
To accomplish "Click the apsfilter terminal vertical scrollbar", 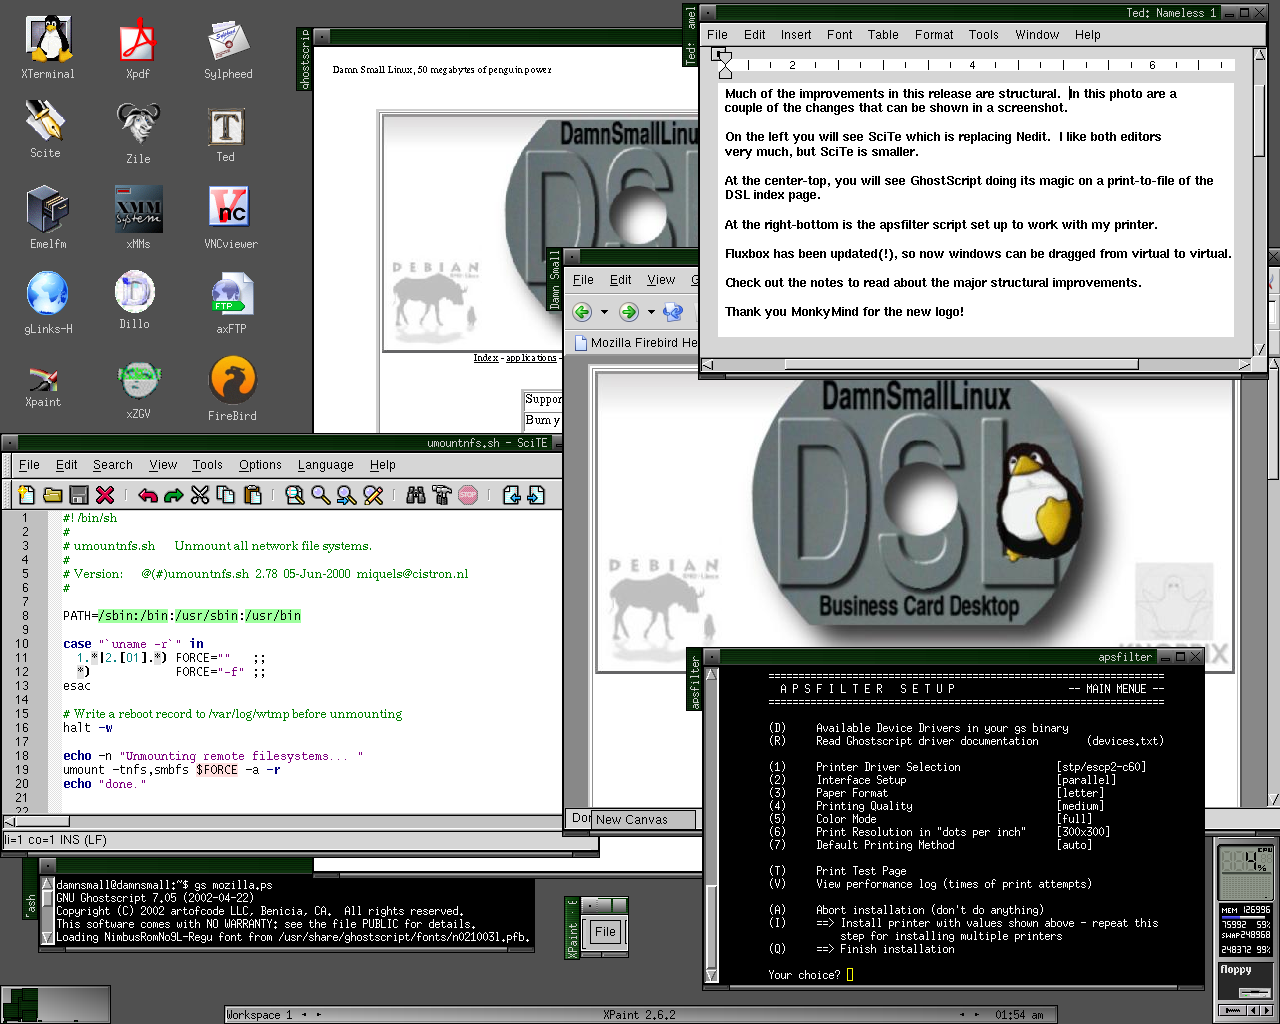I will click(711, 825).
